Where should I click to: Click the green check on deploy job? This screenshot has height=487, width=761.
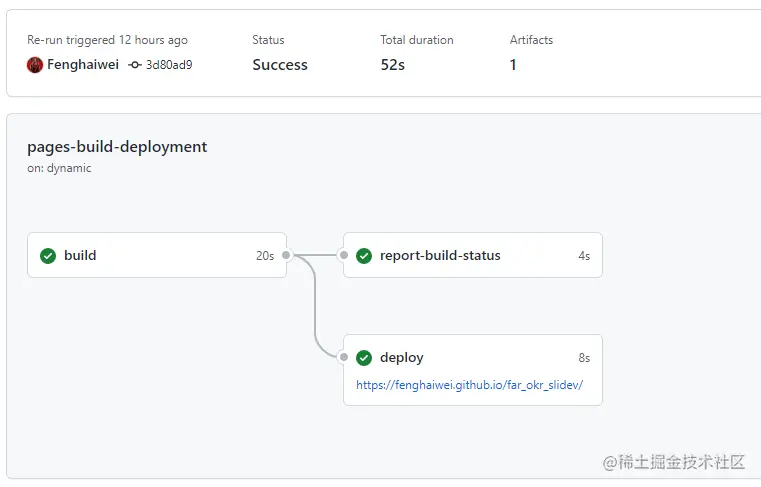[364, 358]
